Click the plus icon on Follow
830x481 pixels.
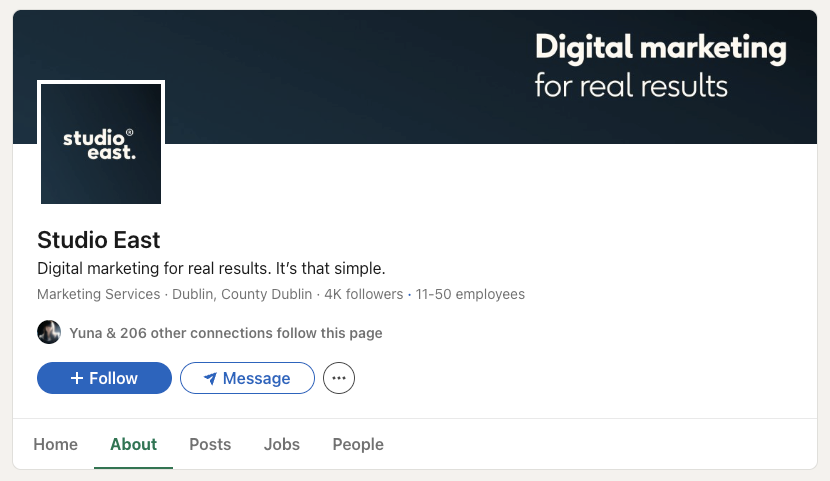click(76, 378)
